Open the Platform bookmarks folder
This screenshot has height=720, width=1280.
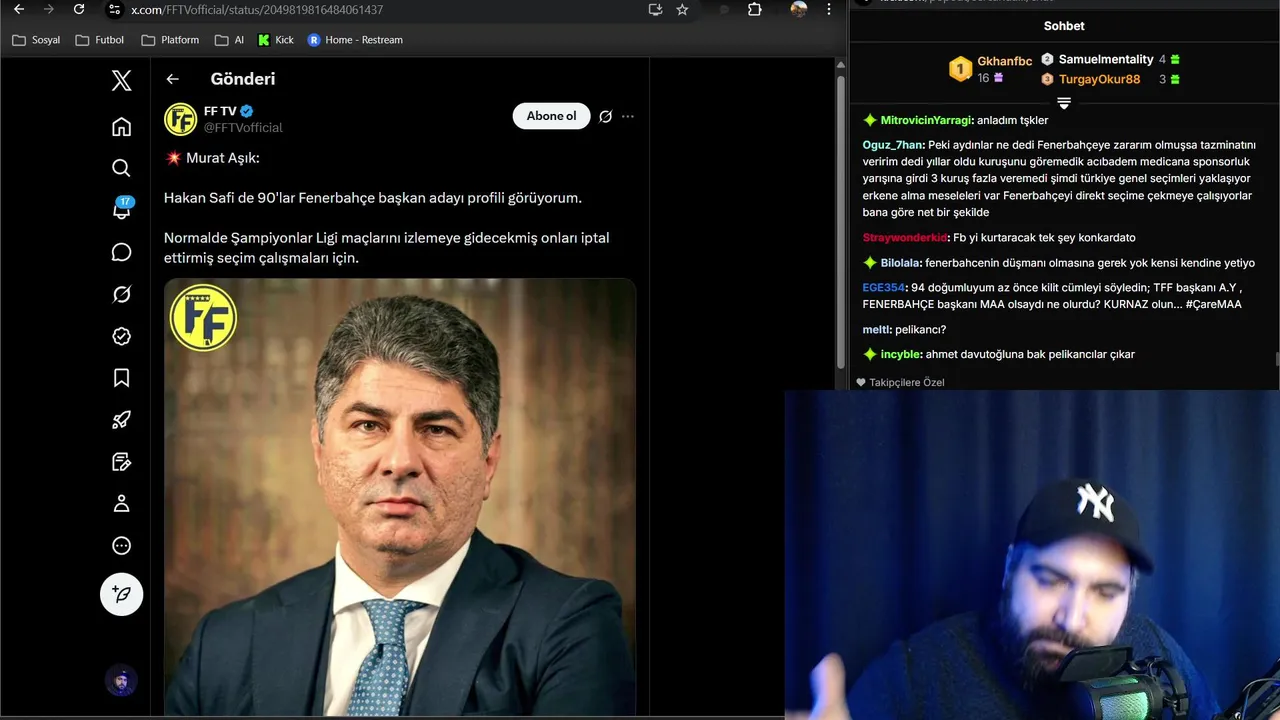coord(170,40)
